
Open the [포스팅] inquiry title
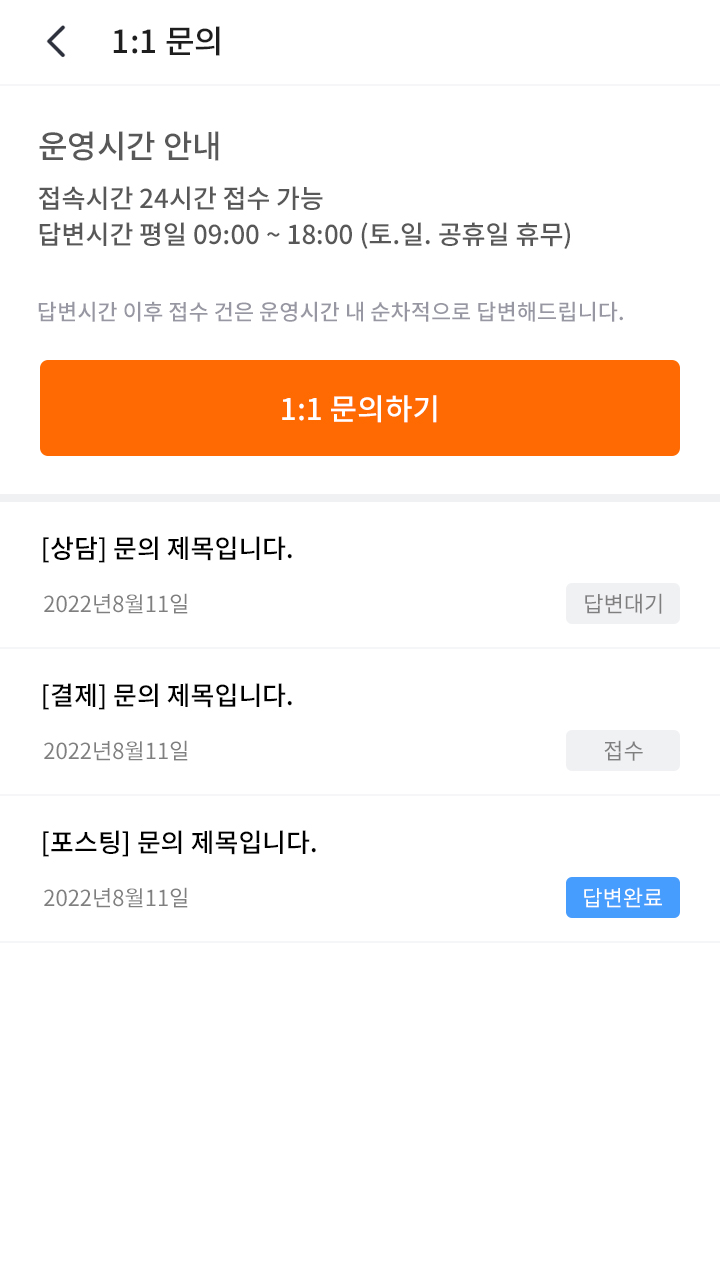click(179, 842)
